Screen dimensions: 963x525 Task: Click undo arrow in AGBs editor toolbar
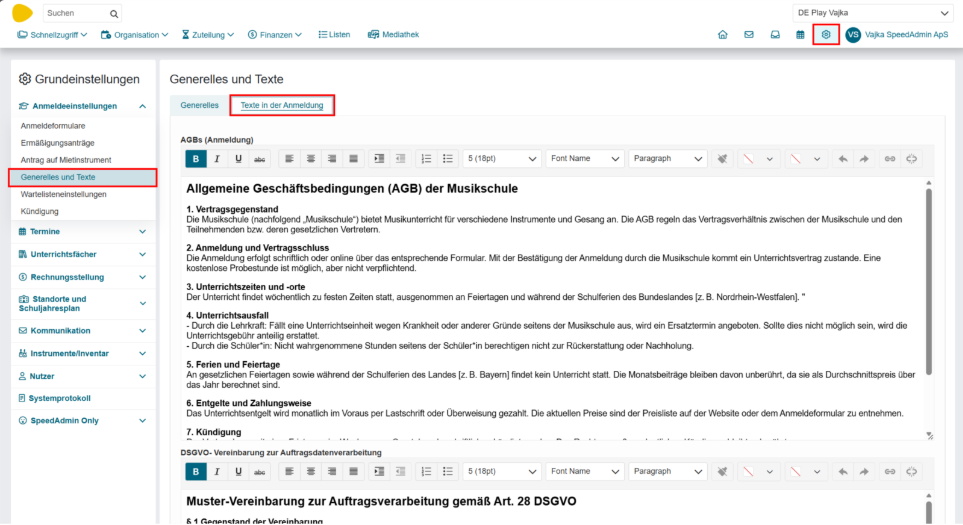click(x=842, y=159)
